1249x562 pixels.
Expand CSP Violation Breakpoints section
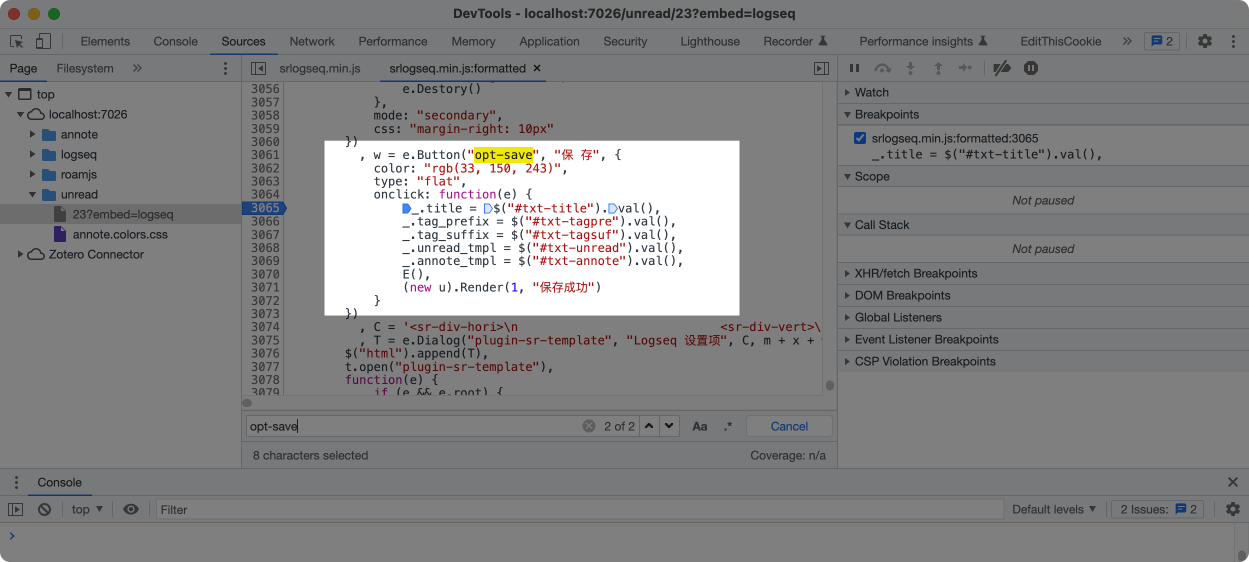click(x=925, y=361)
